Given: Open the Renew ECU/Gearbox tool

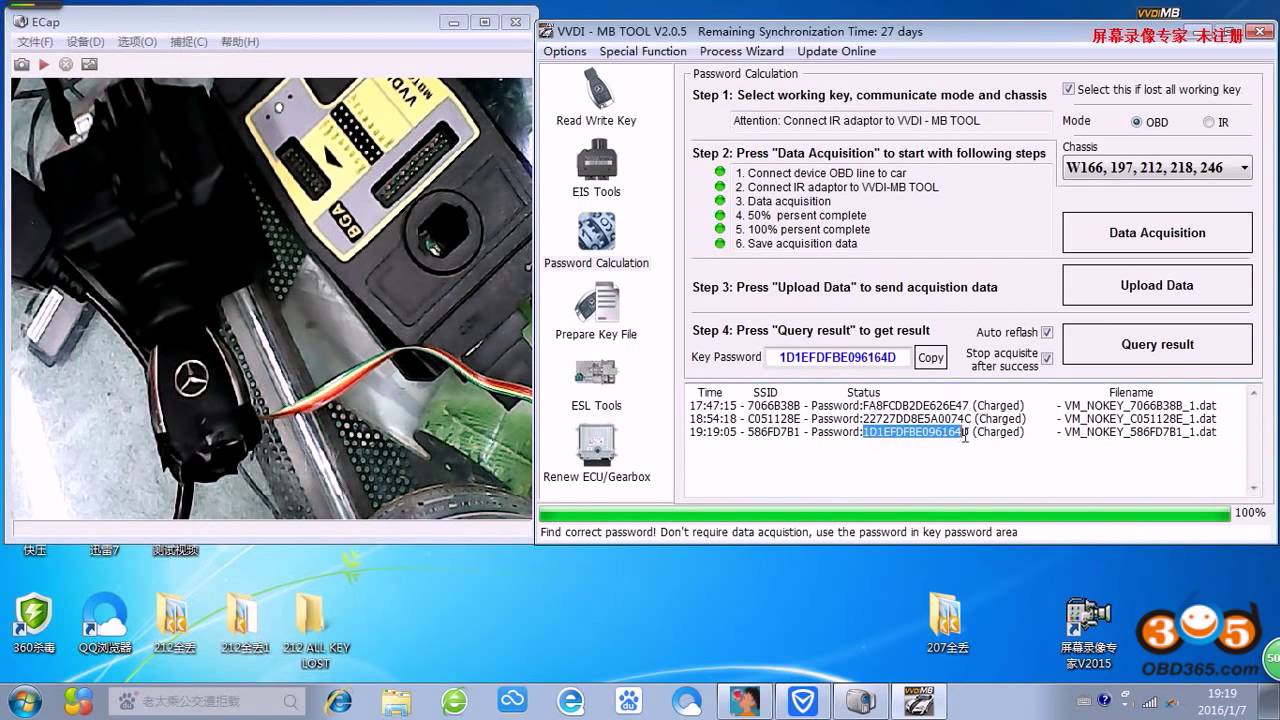Looking at the screenshot, I should tap(596, 453).
